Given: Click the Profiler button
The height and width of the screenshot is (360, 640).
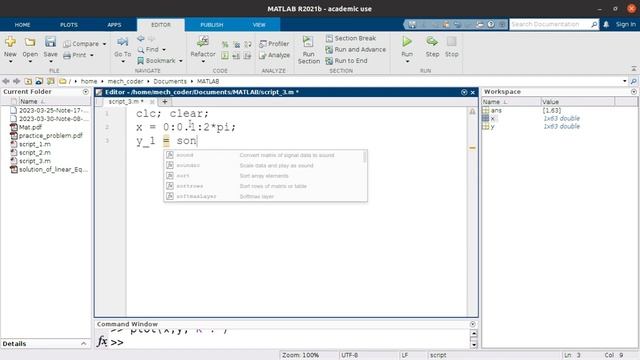Looking at the screenshot, I should pos(274,44).
